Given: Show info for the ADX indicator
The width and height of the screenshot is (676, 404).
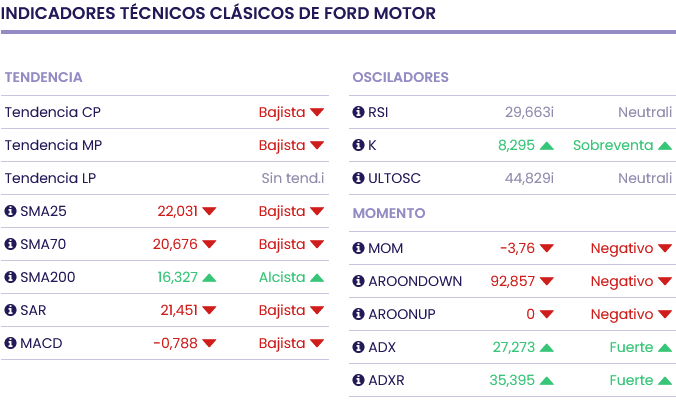Looking at the screenshot, I should point(359,347).
